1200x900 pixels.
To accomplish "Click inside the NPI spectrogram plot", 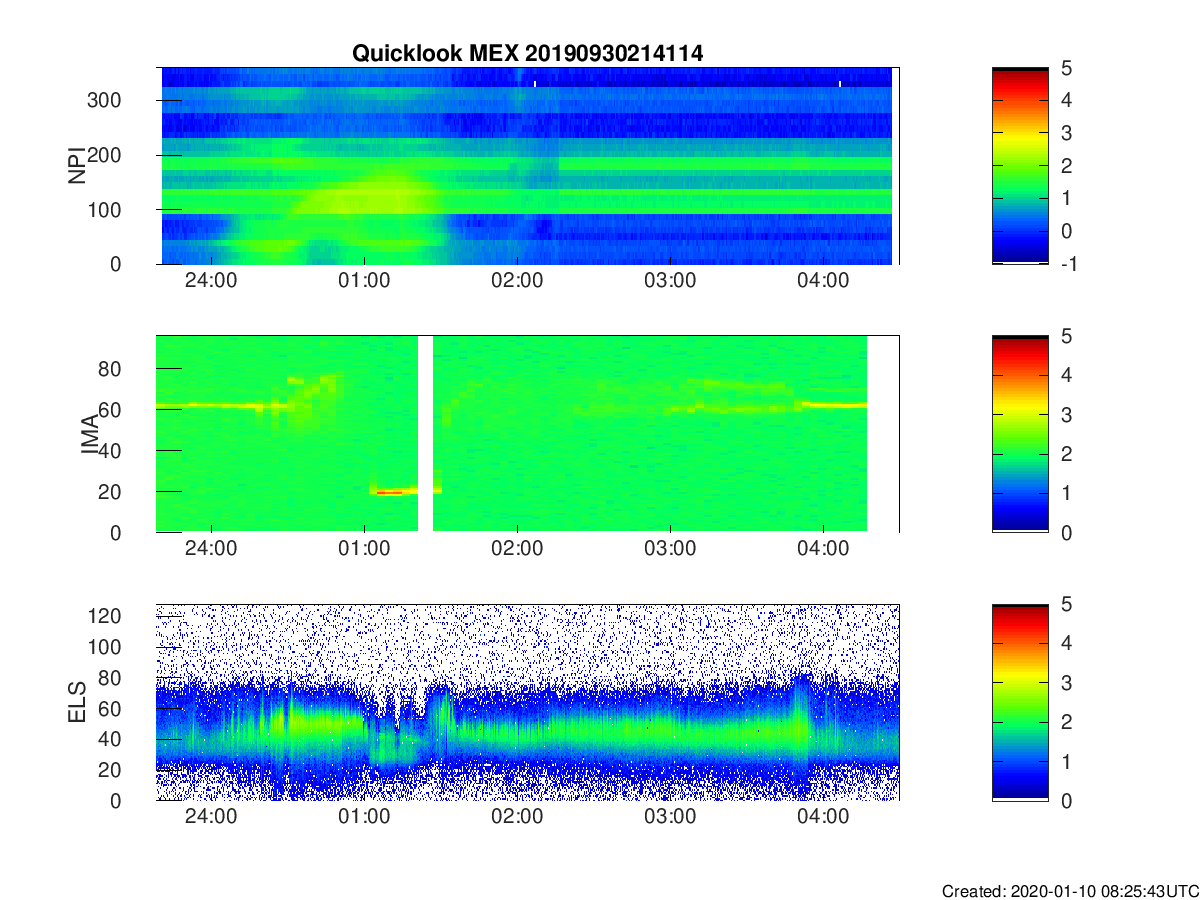I will click(x=527, y=166).
